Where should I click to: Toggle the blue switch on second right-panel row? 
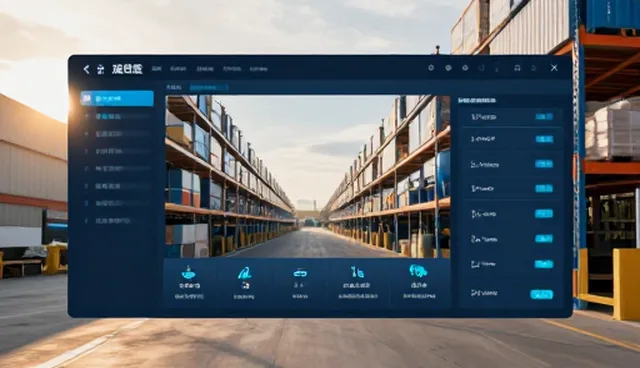544,139
